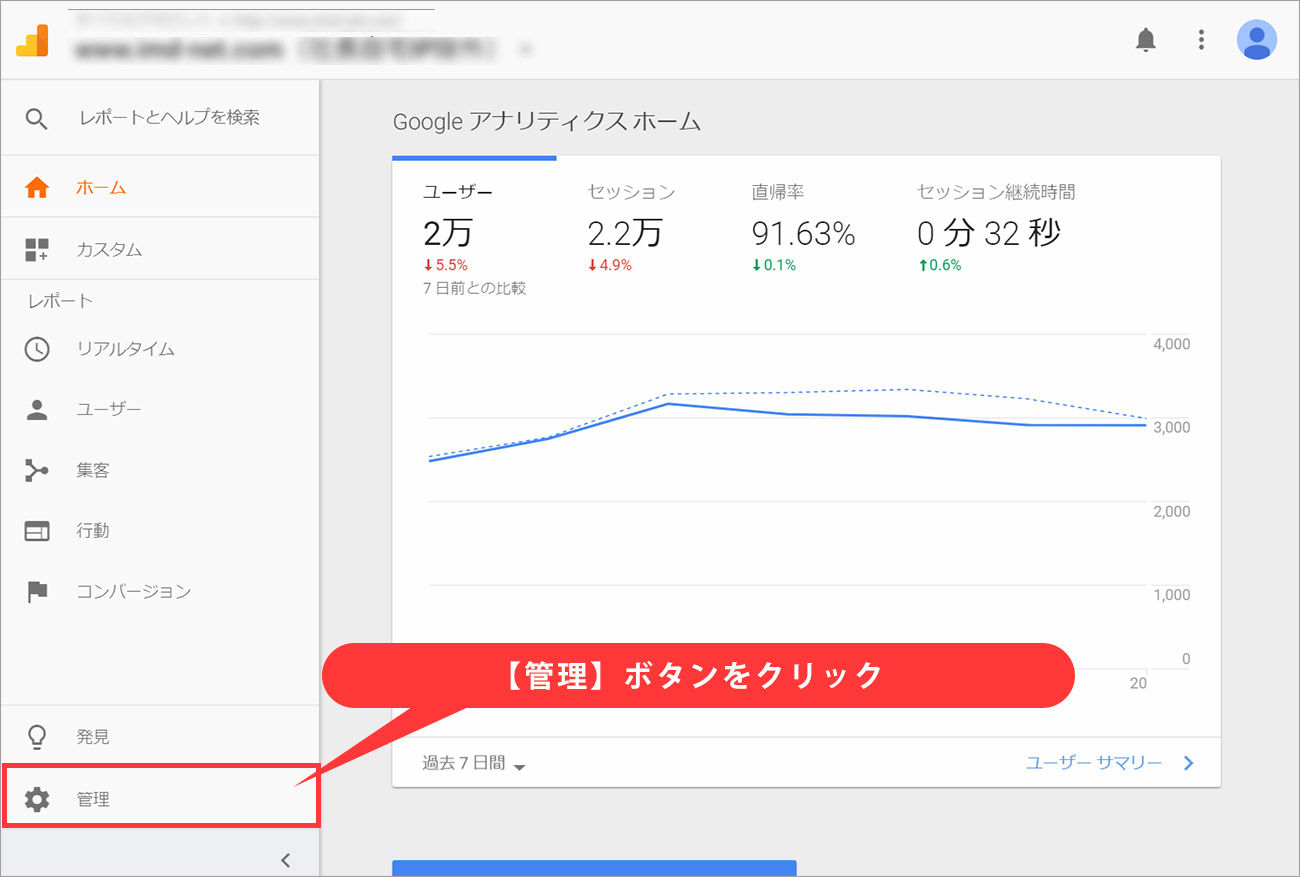Click the blue button below the card
The image size is (1300, 877).
tap(594, 868)
